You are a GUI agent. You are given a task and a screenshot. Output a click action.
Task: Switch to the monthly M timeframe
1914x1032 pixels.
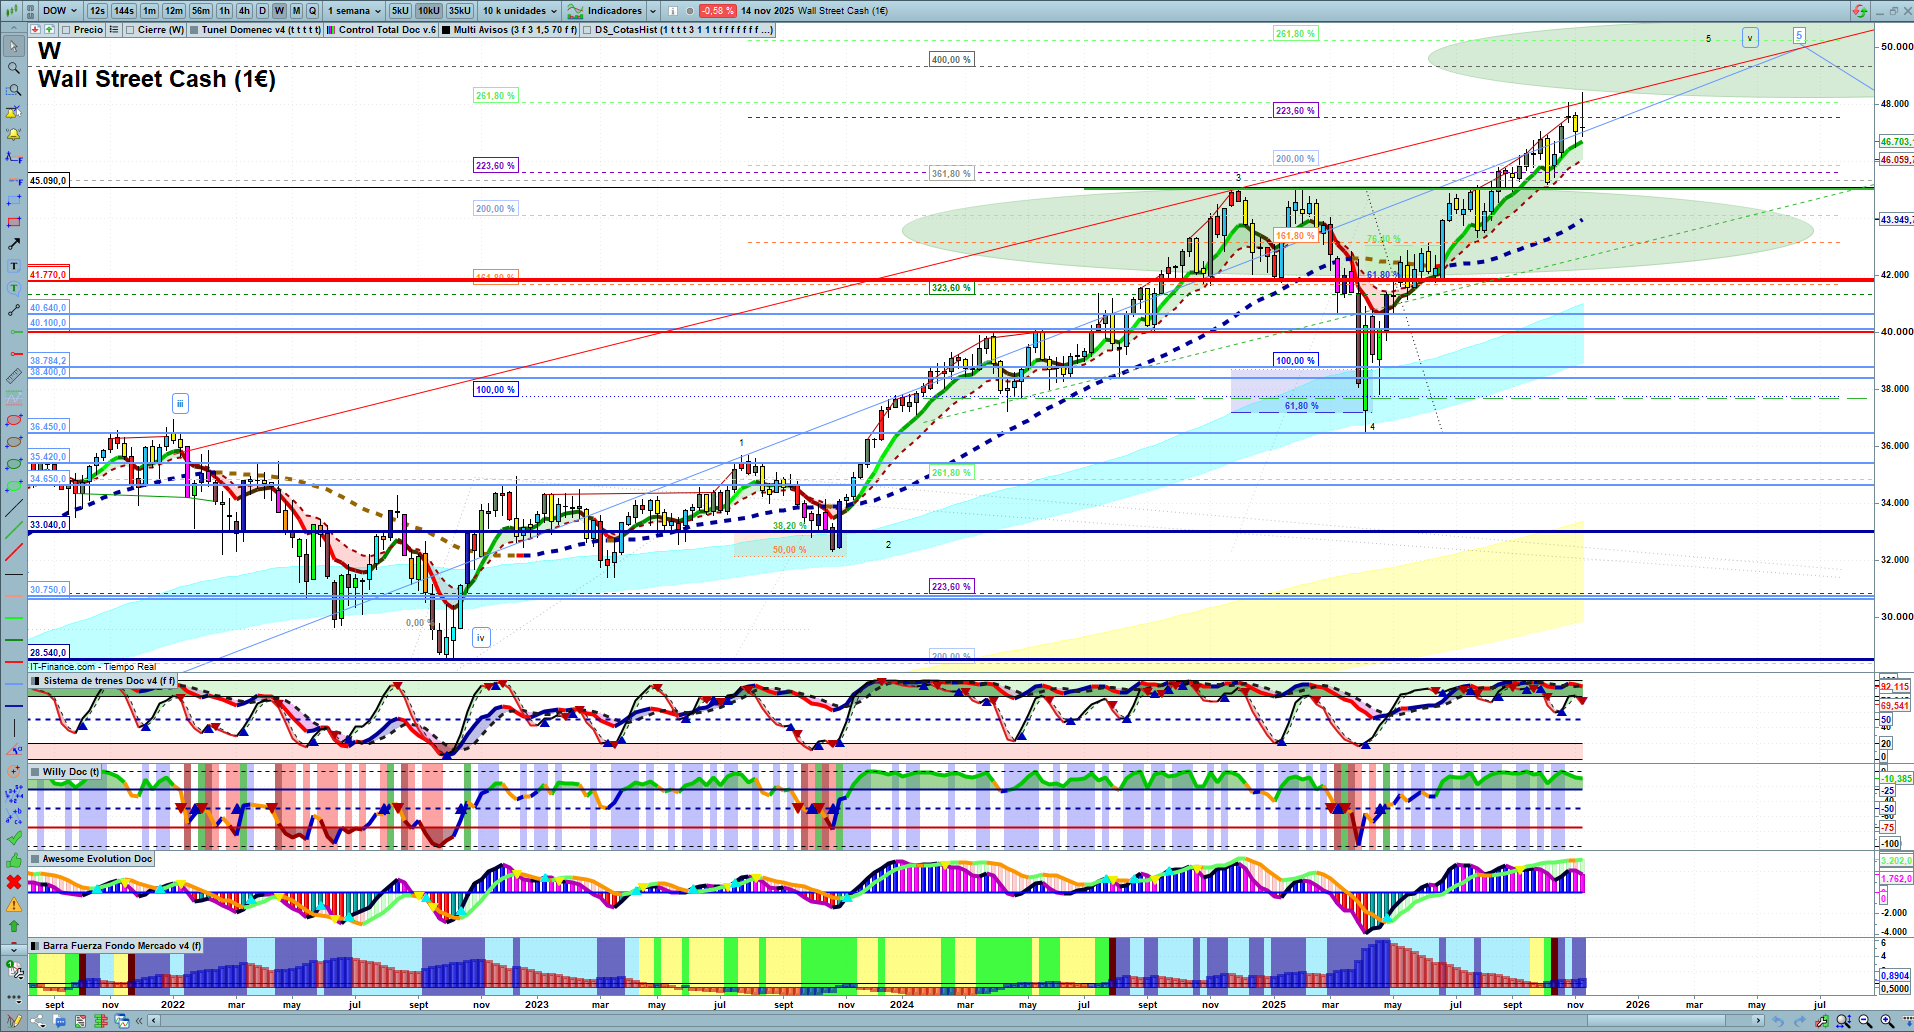(x=296, y=11)
